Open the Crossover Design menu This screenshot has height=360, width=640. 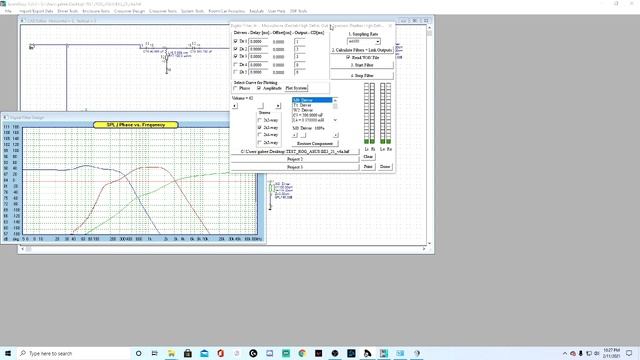pos(129,11)
